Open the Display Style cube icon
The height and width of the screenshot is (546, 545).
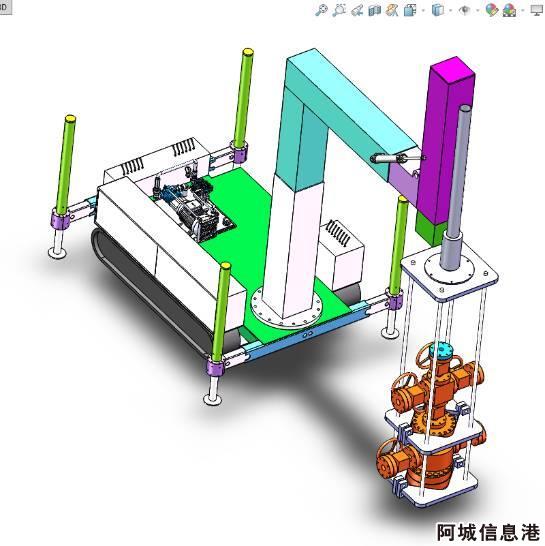(x=437, y=10)
